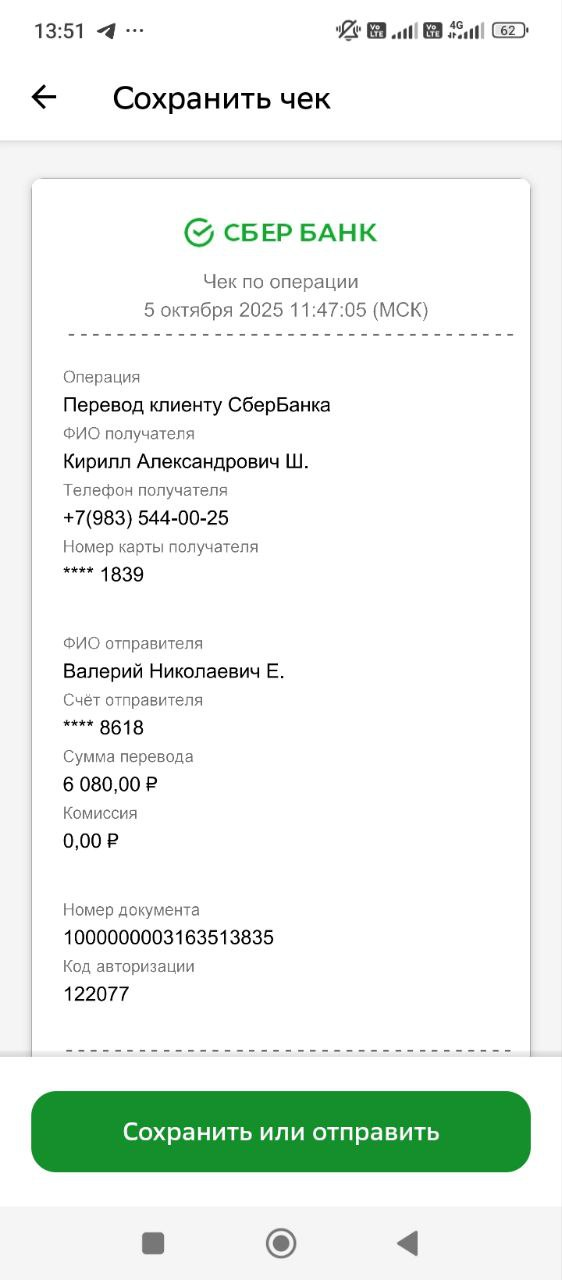The image size is (562, 1280).
Task: Tap Android recent apps square button
Action: click(153, 1243)
